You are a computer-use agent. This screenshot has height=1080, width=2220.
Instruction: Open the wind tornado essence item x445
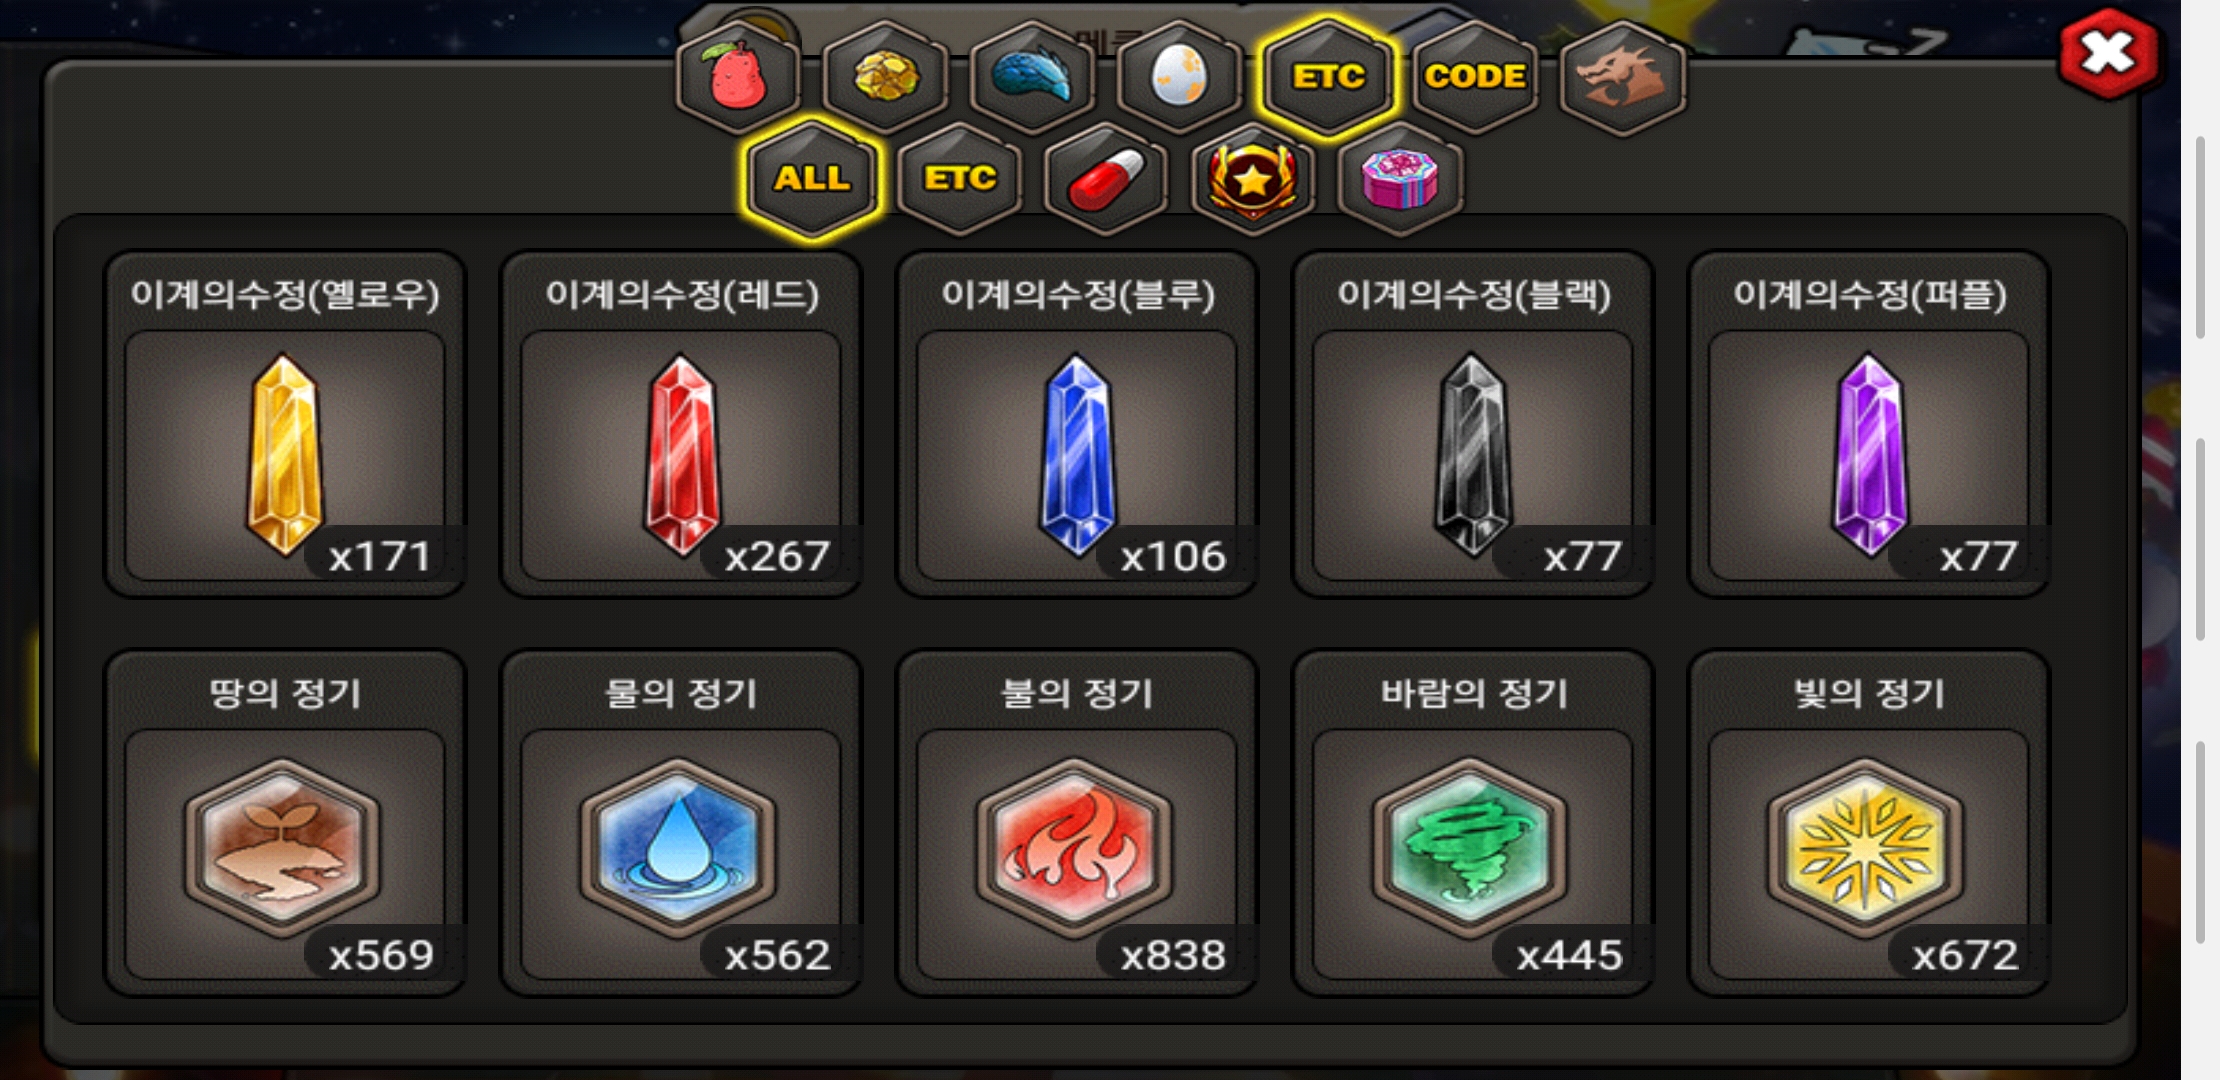[1473, 823]
